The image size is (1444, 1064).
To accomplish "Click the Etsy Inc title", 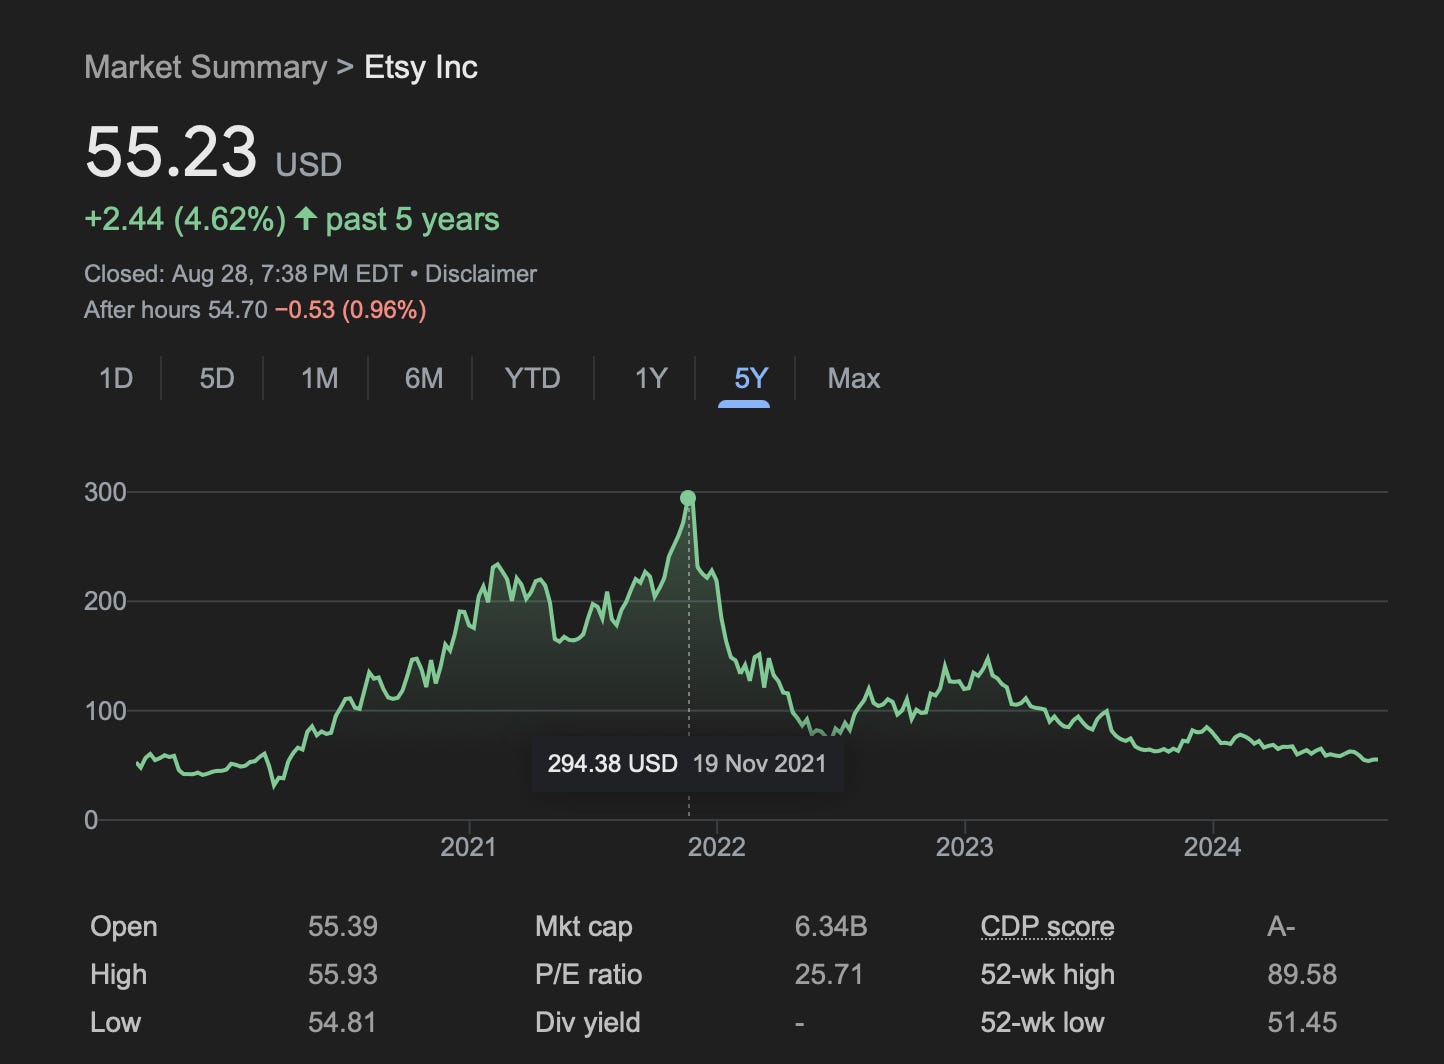I will pyautogui.click(x=421, y=67).
